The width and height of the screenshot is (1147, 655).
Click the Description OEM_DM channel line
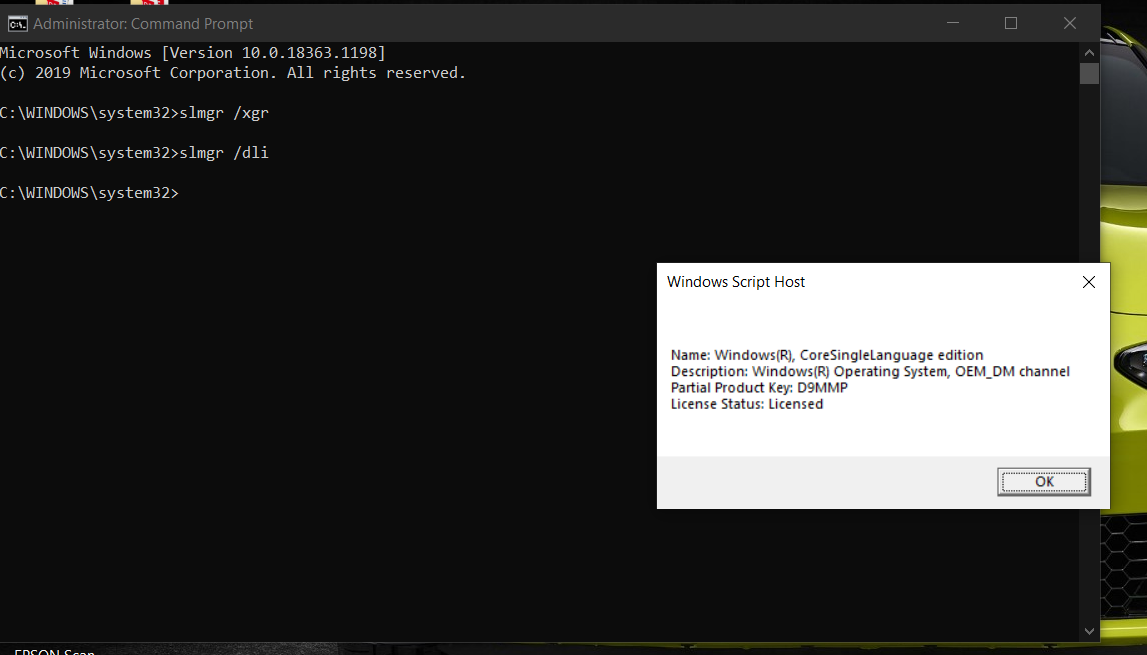870,371
